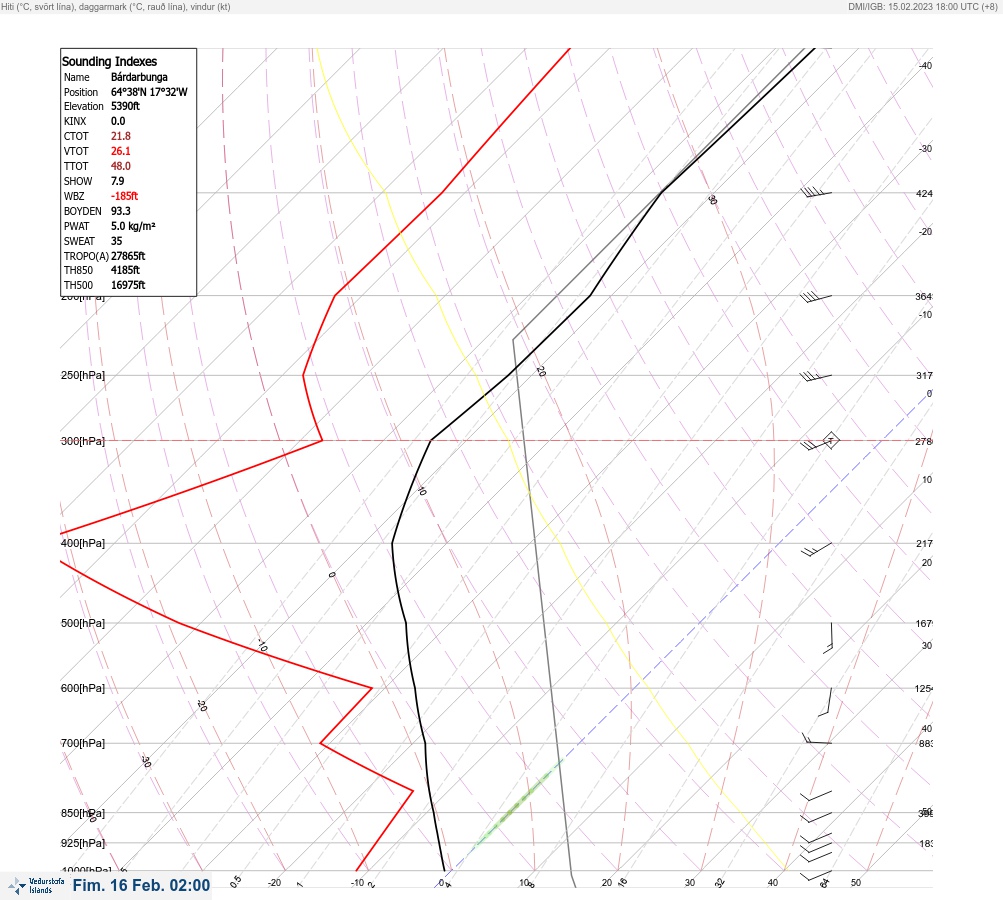Click the '50' label on the bottom temperature axis
This screenshot has height=900, width=1003.
pyautogui.click(x=856, y=883)
